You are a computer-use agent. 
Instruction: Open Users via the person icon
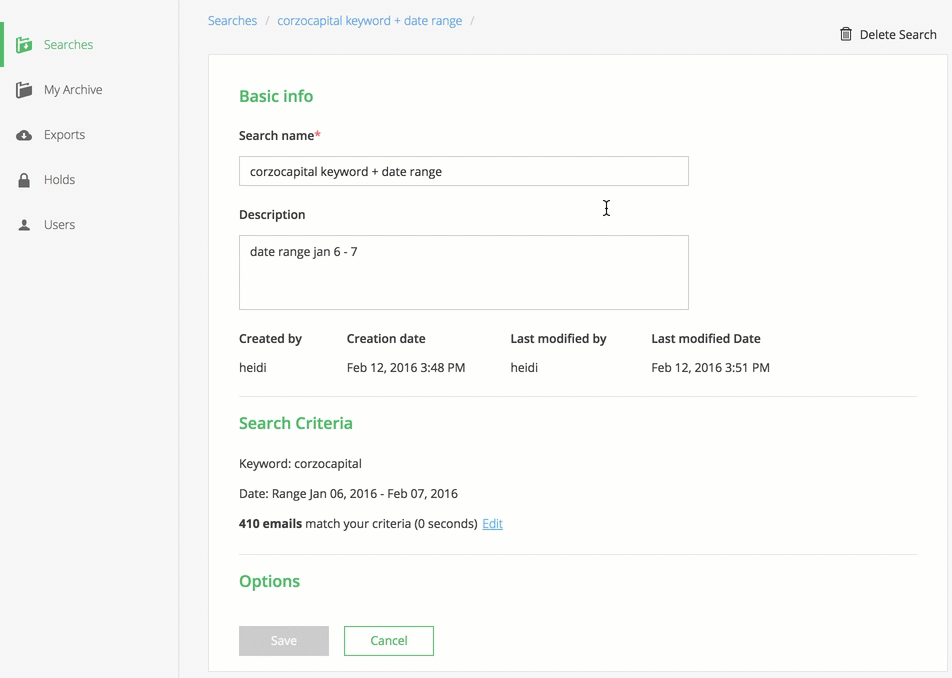pyautogui.click(x=23, y=224)
